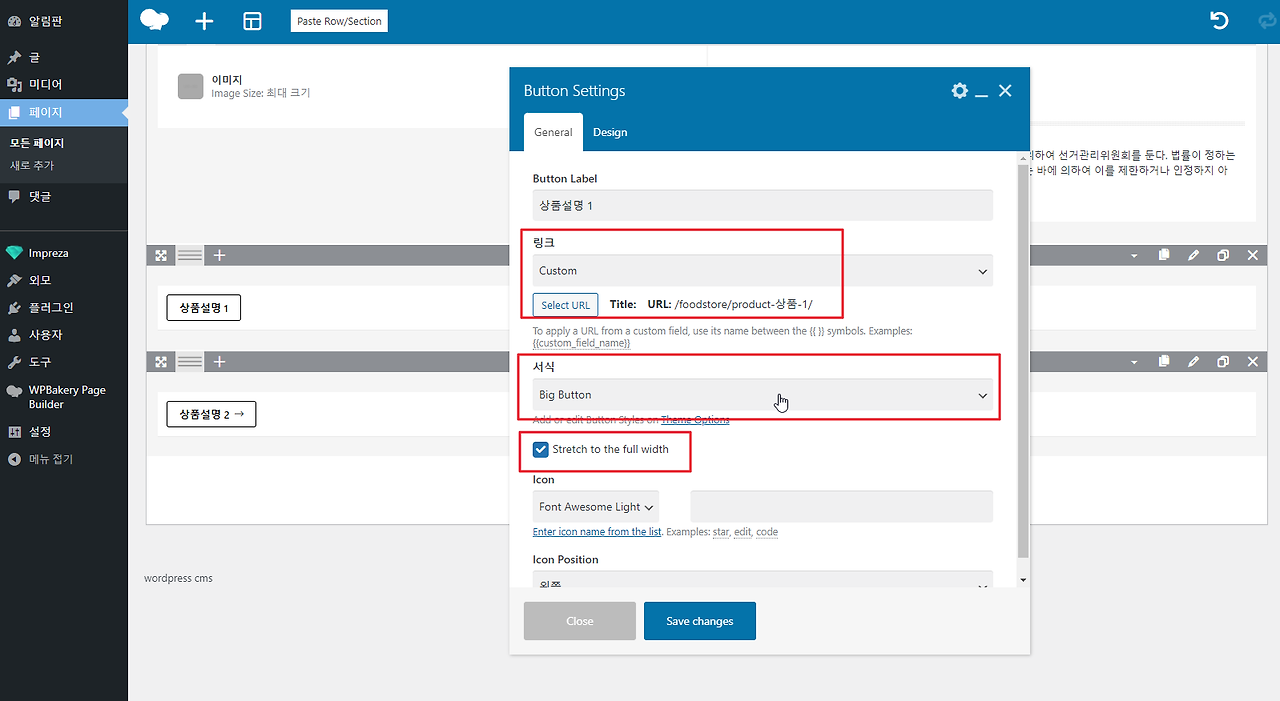The image size is (1280, 701).
Task: Open 외모 appearance menu
Action: click(64, 281)
